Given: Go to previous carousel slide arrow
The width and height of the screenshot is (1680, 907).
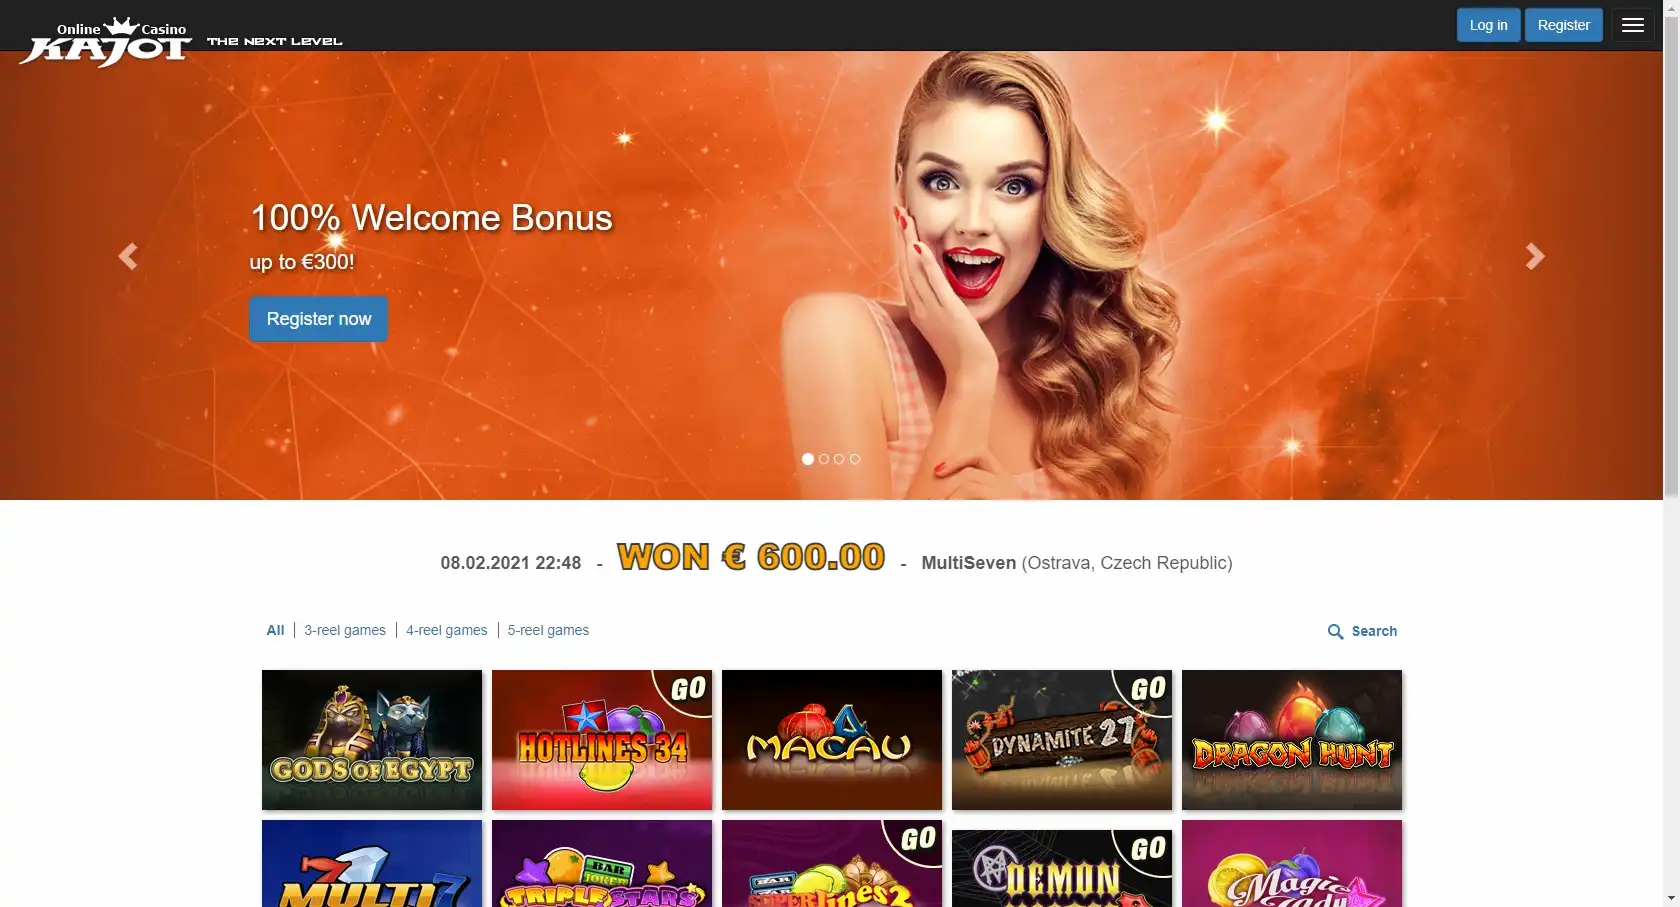Looking at the screenshot, I should (128, 257).
